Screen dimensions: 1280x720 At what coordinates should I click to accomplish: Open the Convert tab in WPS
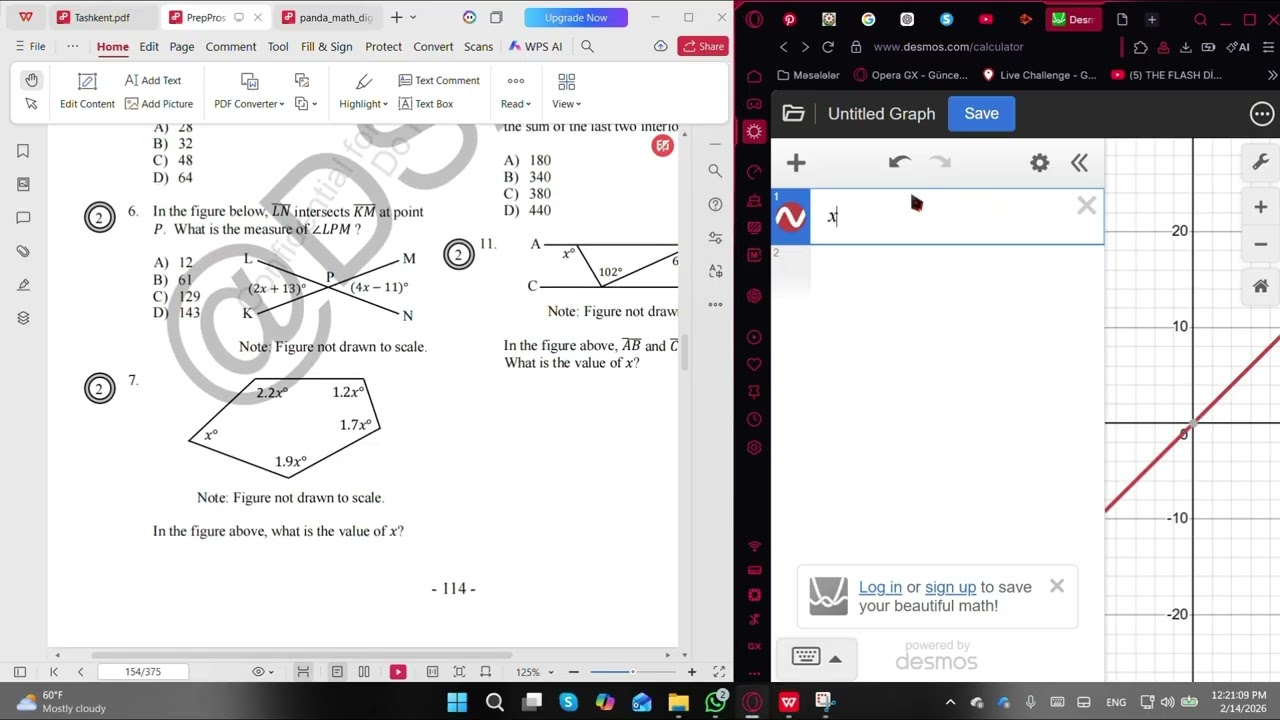(x=433, y=46)
